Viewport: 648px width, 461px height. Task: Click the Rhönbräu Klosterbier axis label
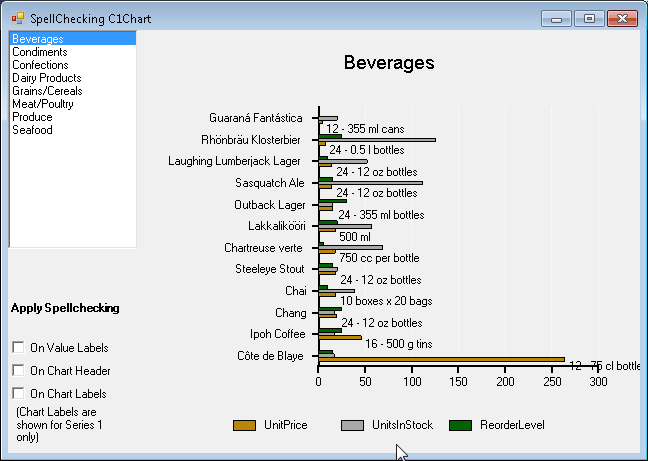(x=250, y=139)
